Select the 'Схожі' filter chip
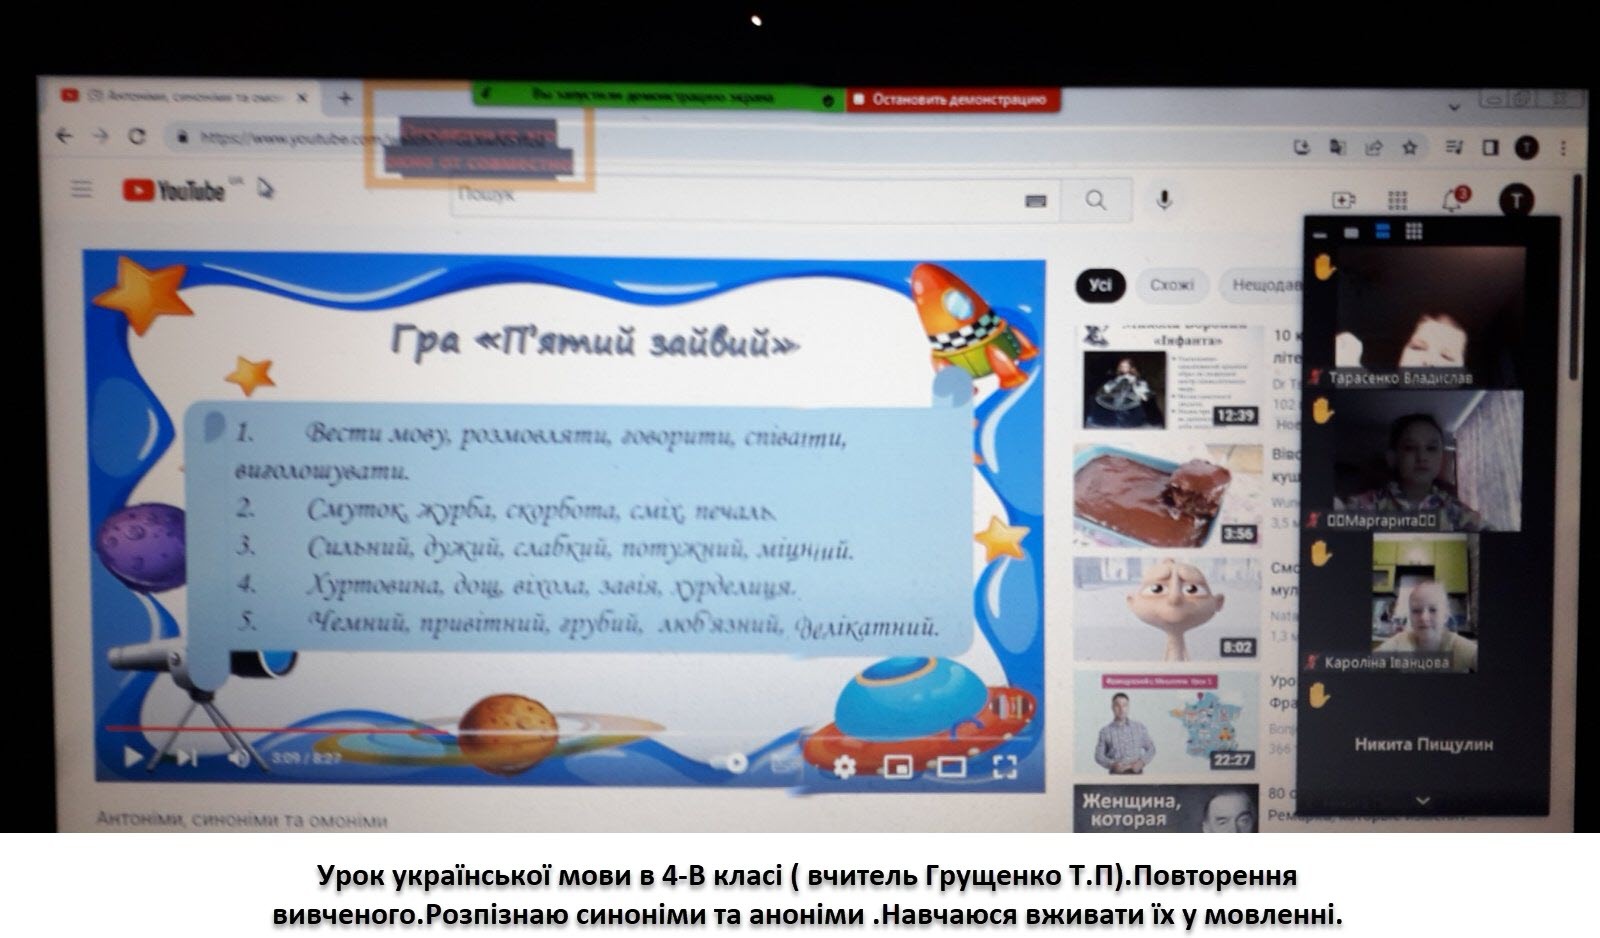 pyautogui.click(x=1171, y=285)
